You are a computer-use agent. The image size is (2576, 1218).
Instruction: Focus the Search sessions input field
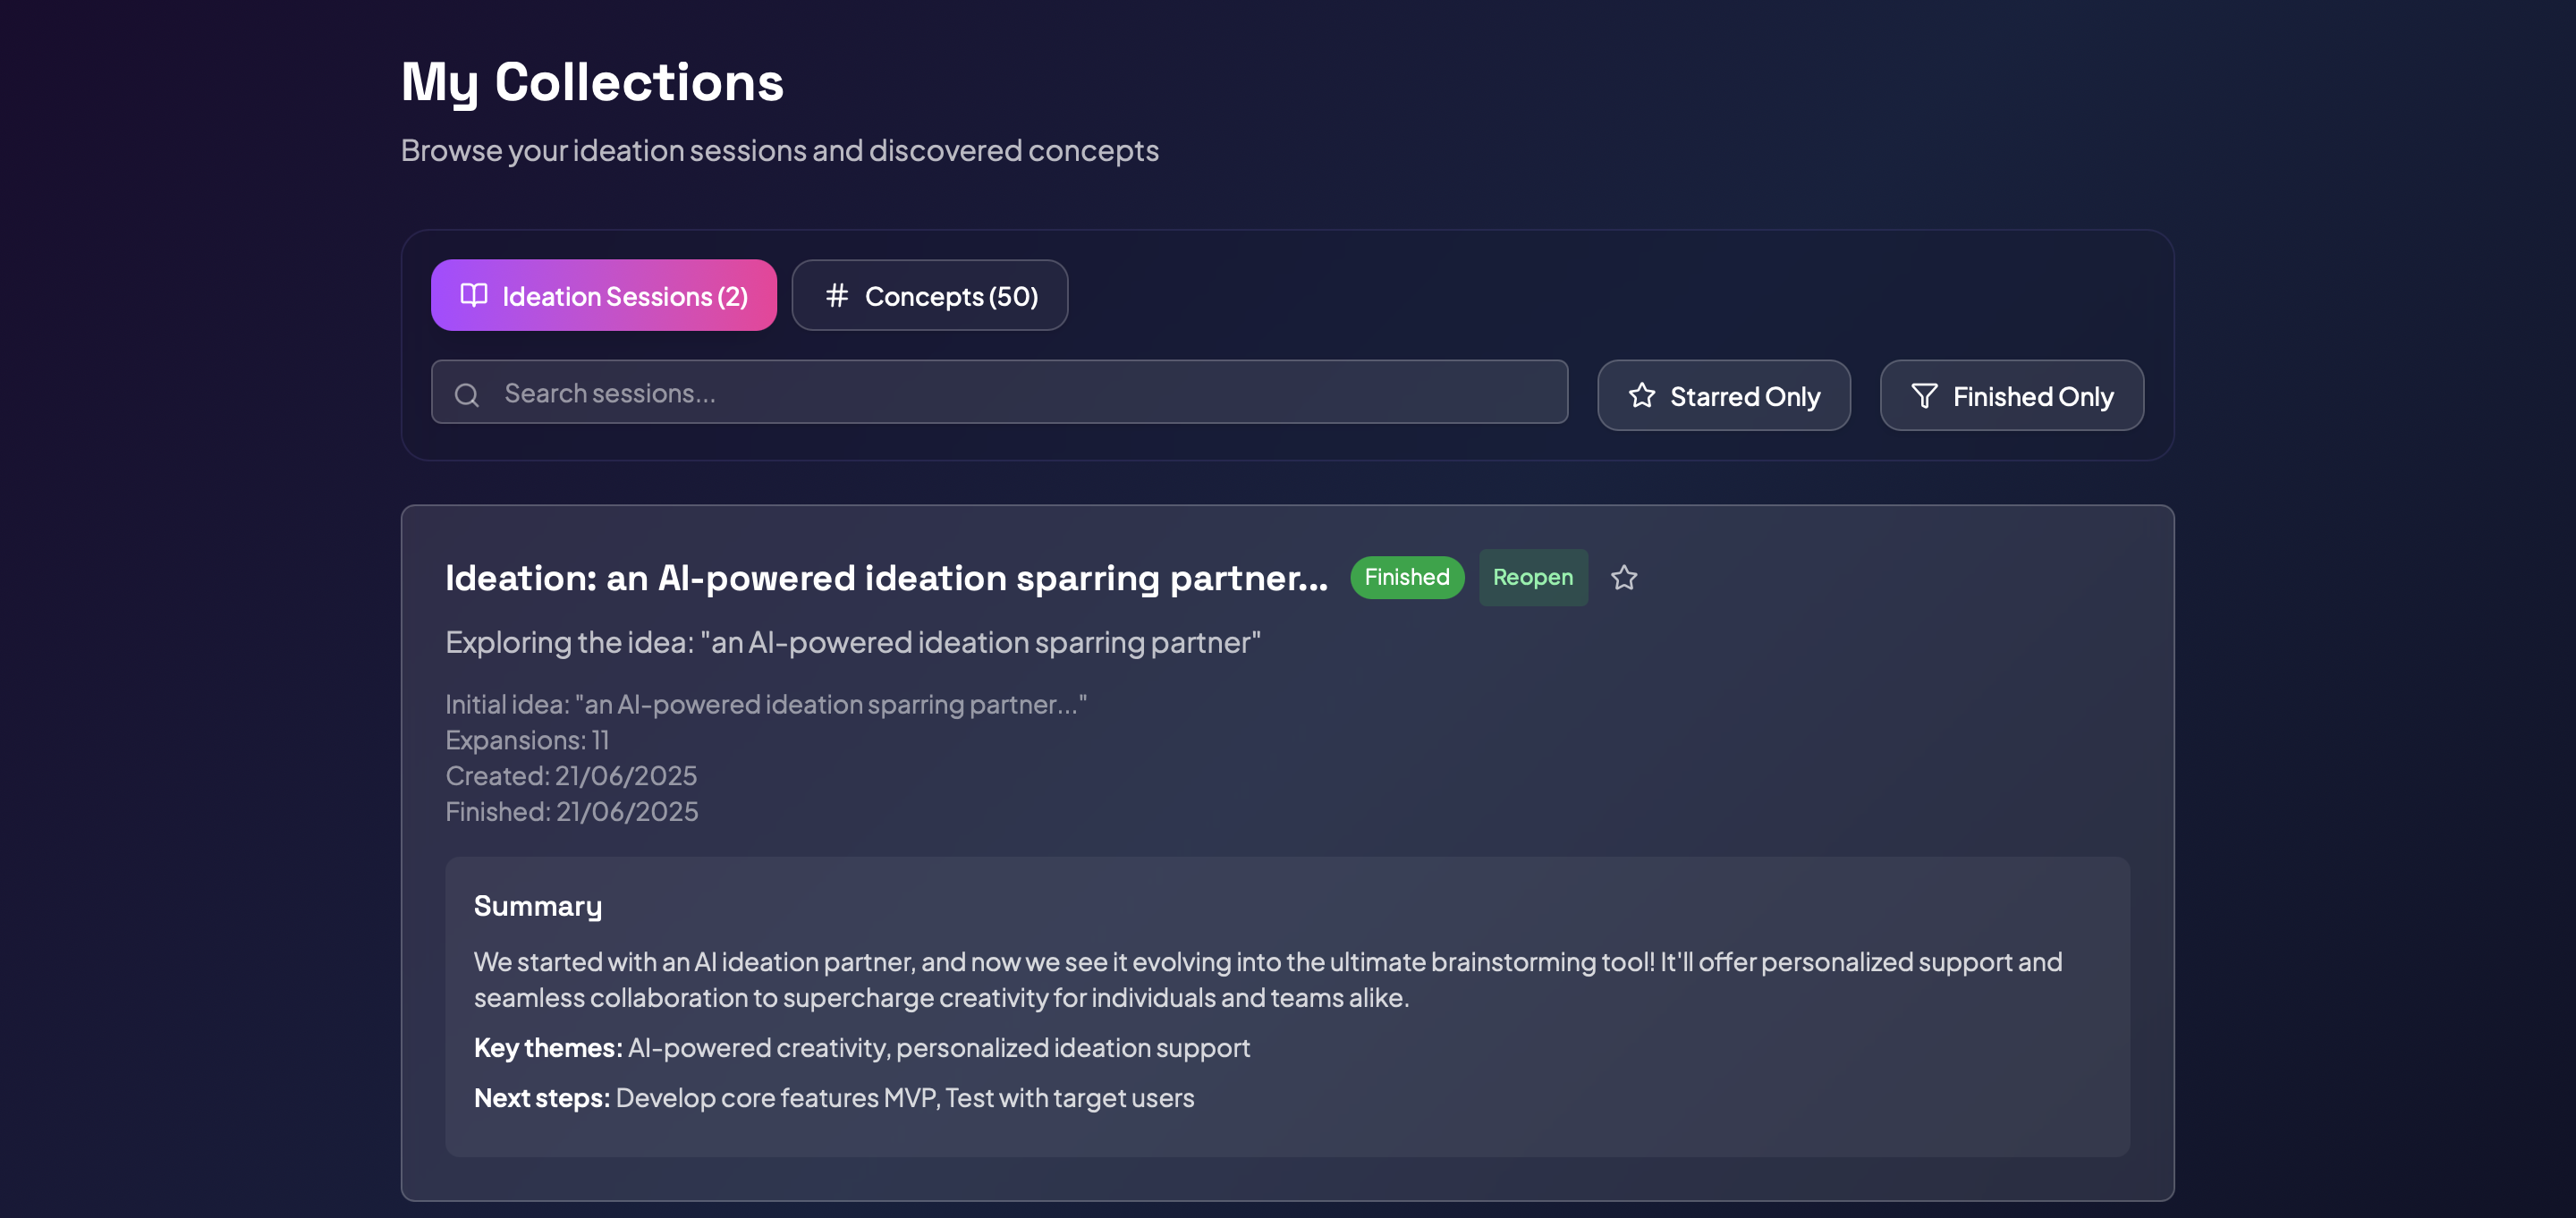pos(999,392)
